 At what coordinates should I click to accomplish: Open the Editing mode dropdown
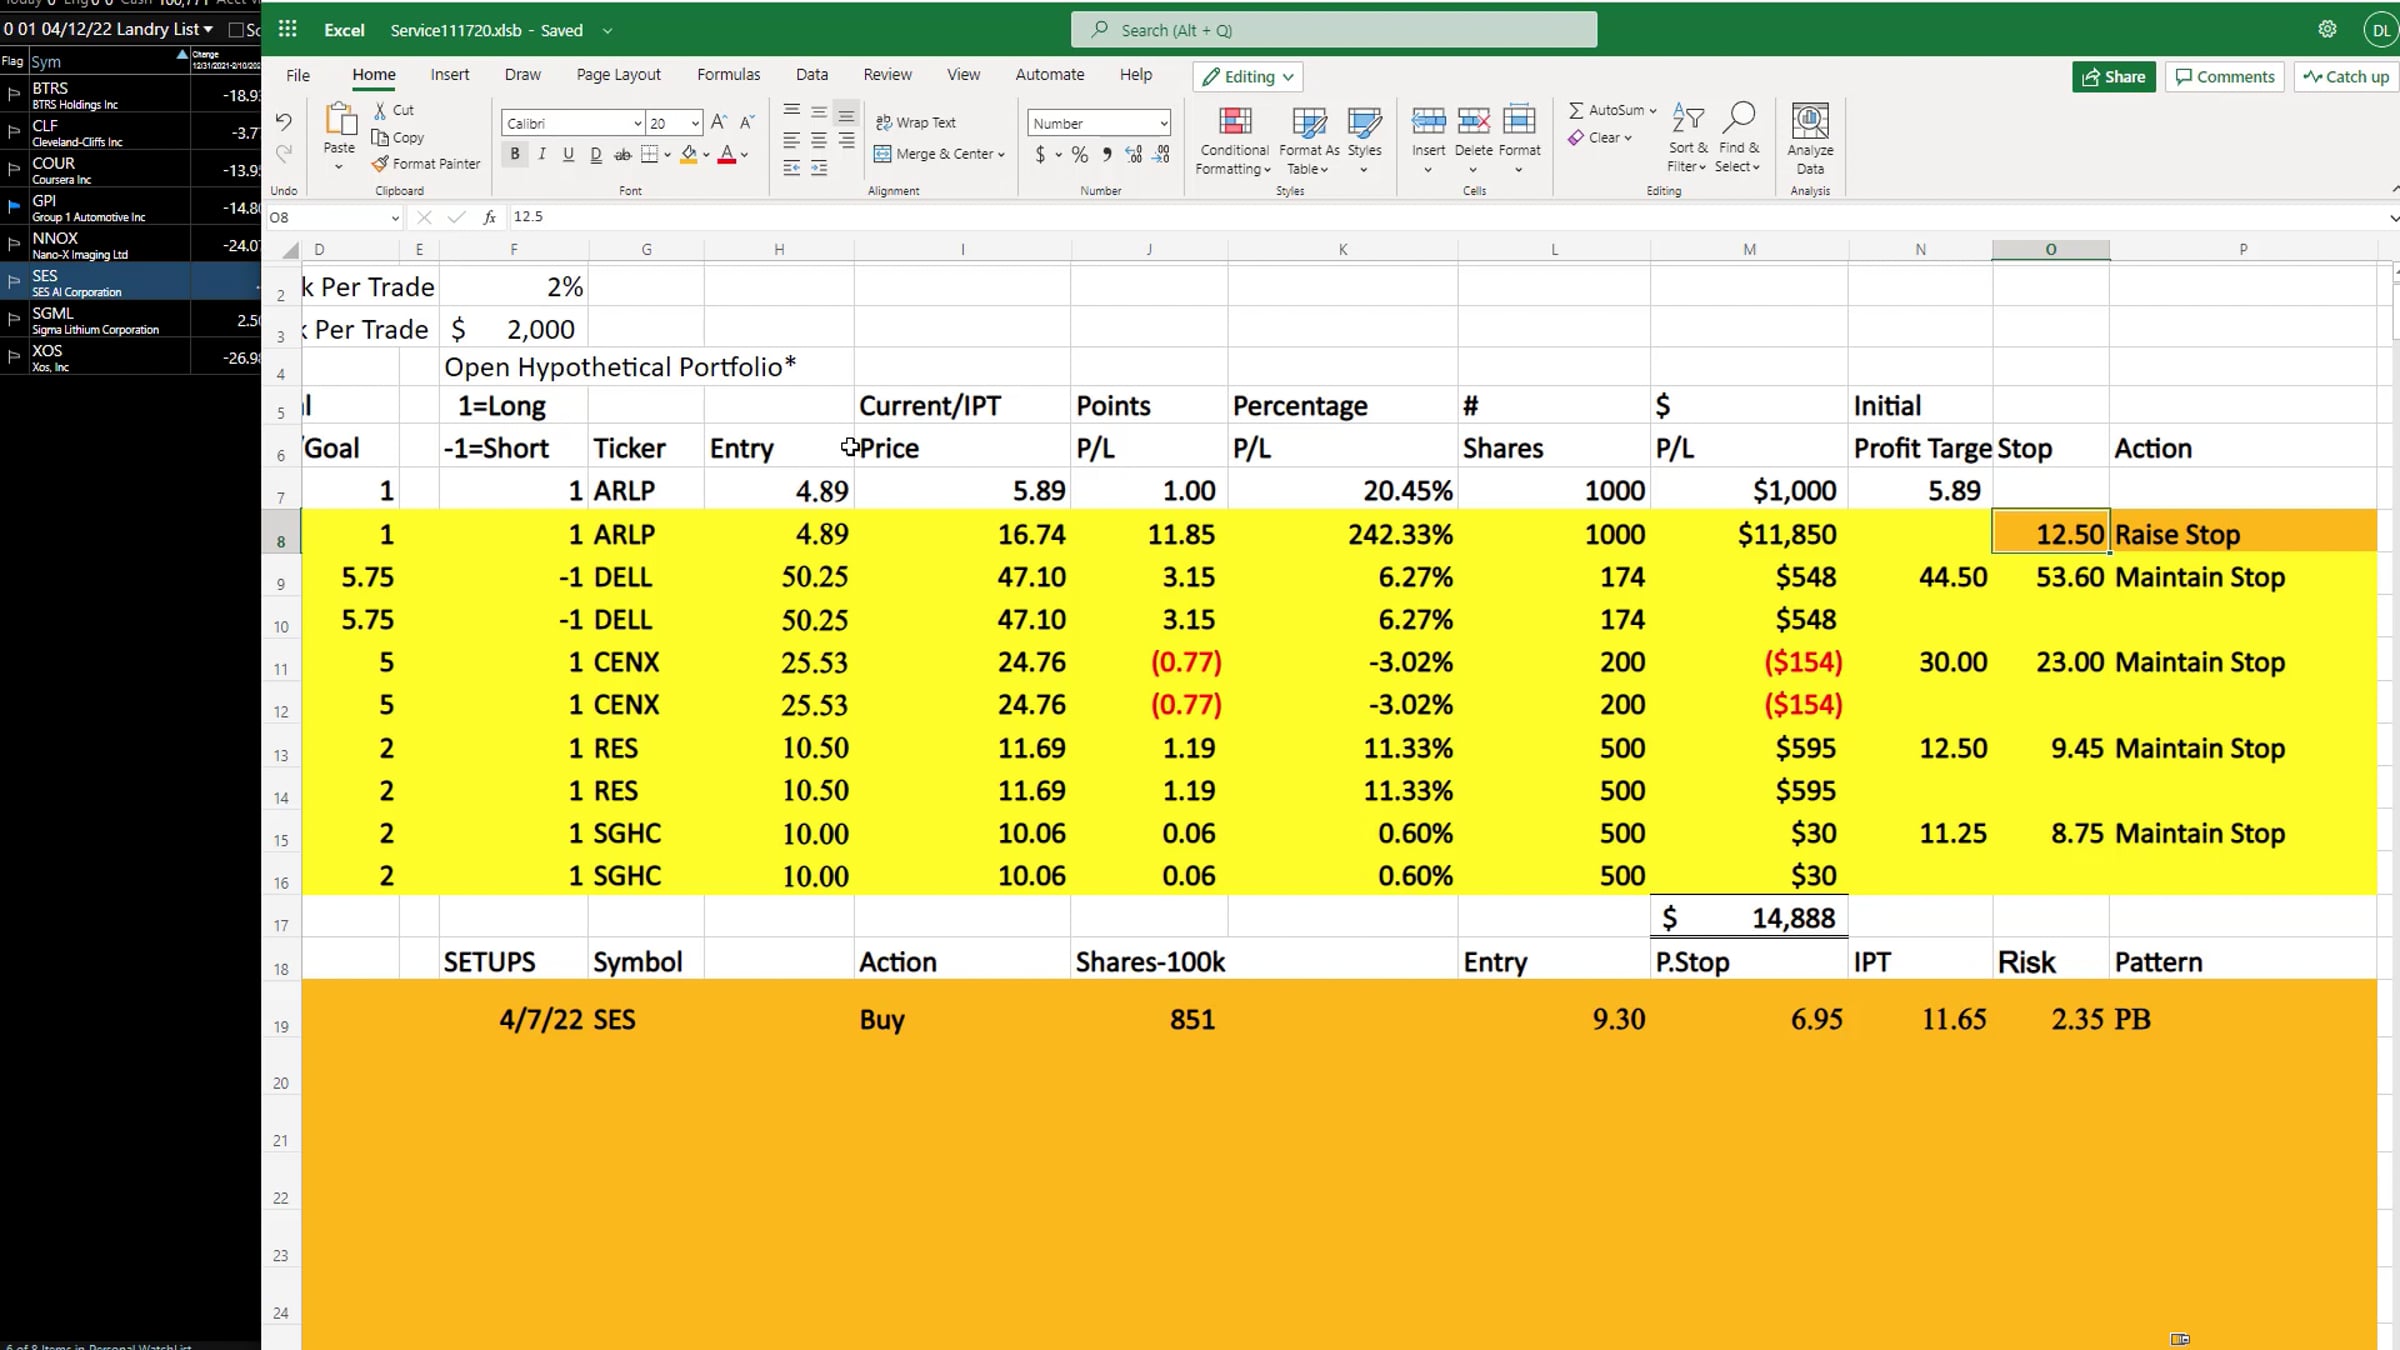click(x=1247, y=77)
